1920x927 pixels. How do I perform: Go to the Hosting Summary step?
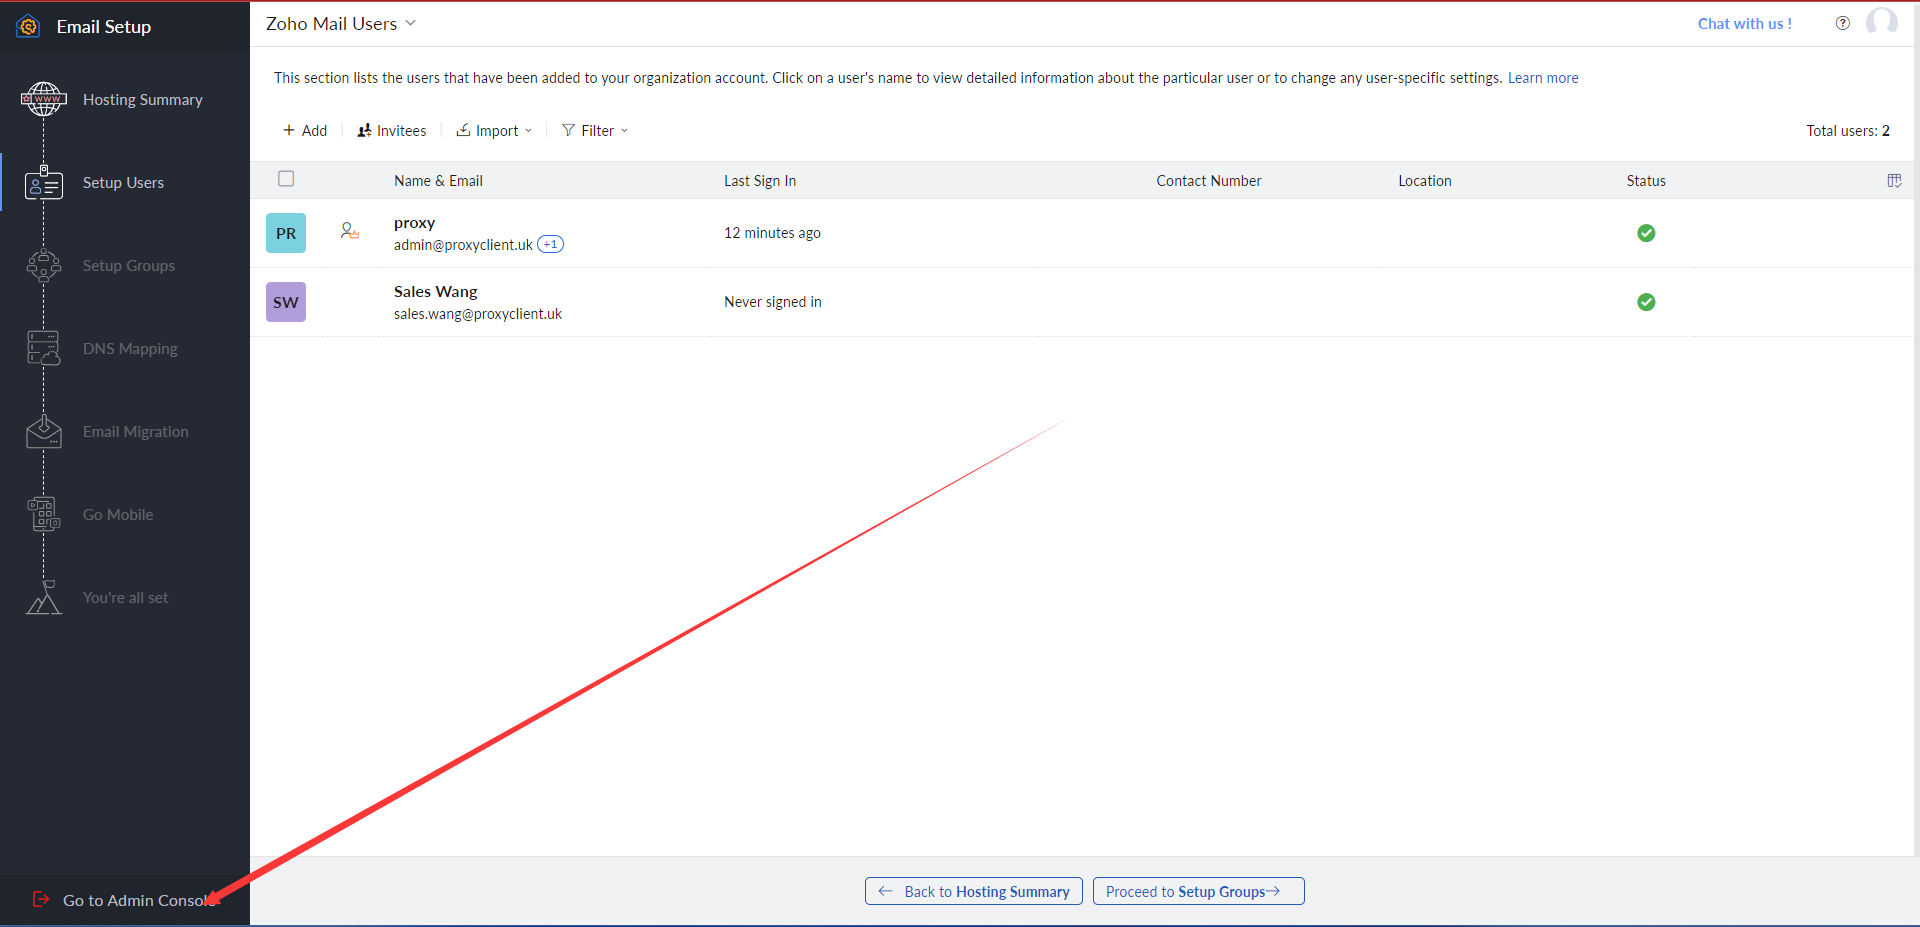tap(142, 100)
